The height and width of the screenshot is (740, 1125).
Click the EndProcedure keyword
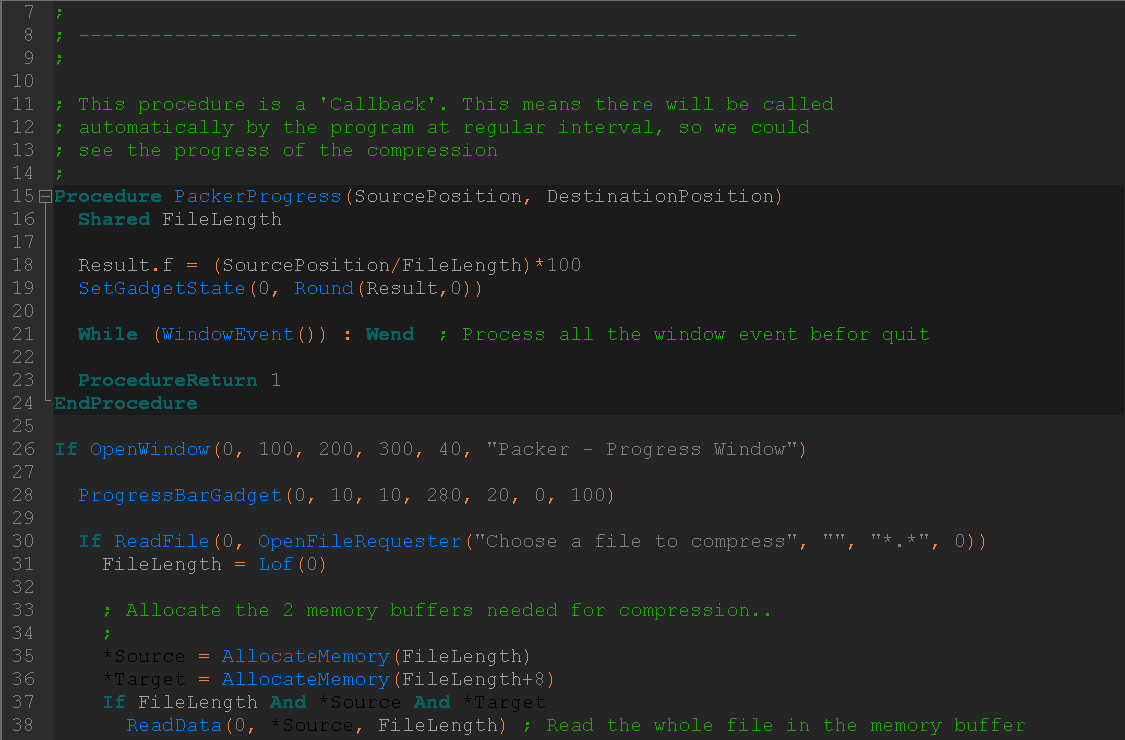click(126, 404)
